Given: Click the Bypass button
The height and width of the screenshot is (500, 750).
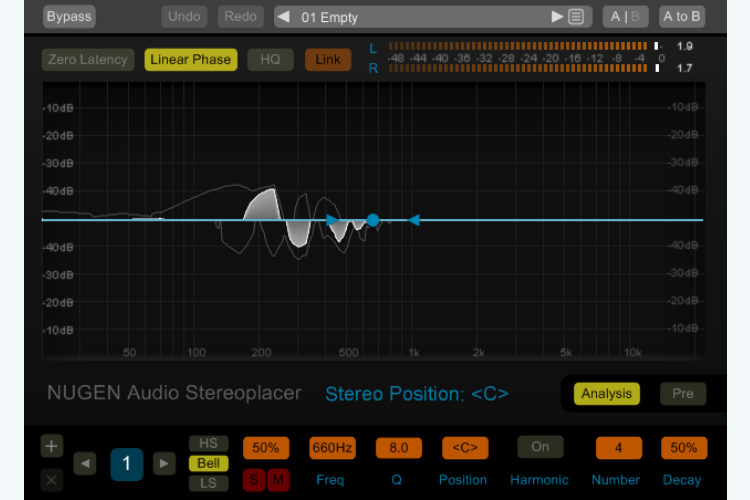Looking at the screenshot, I should [x=69, y=17].
